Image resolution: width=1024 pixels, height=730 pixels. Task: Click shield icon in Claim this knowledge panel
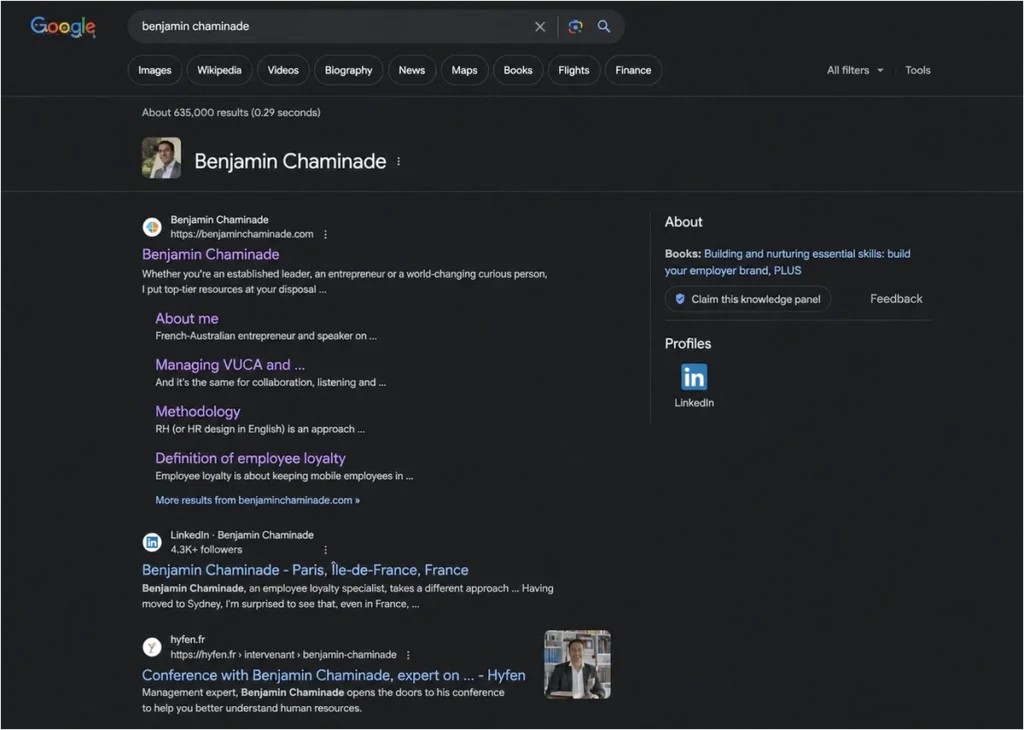(x=680, y=299)
